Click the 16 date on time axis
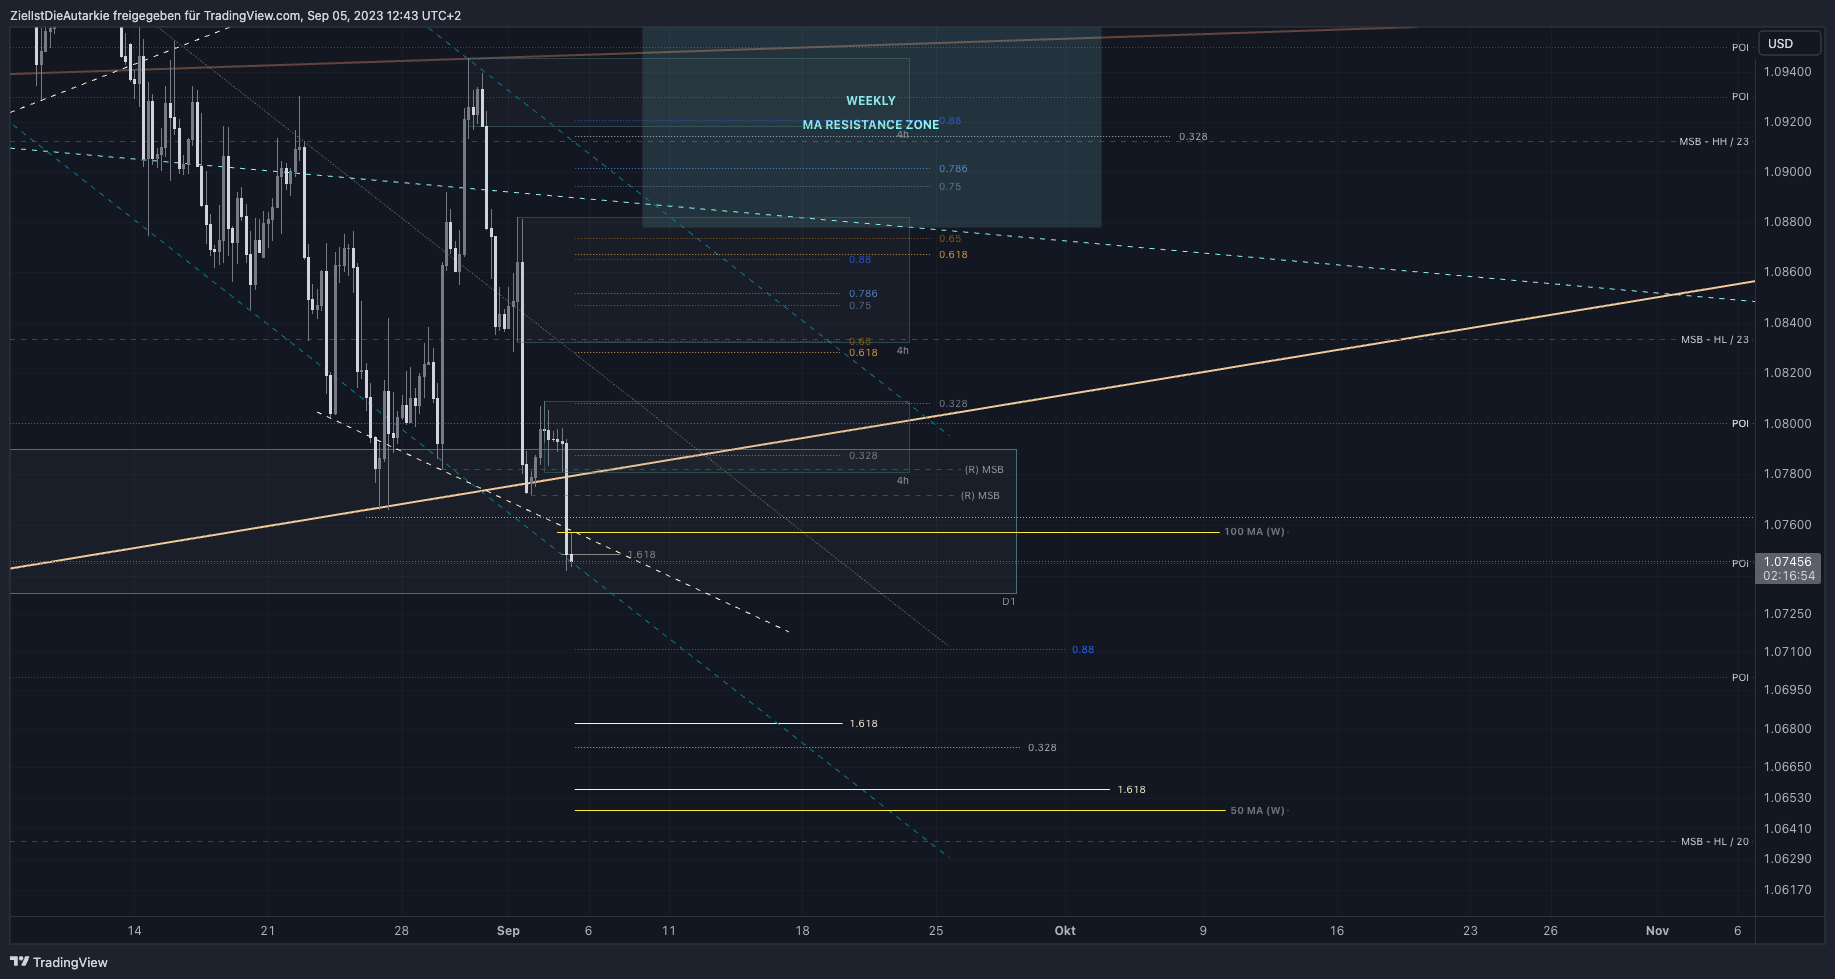 (x=1337, y=931)
